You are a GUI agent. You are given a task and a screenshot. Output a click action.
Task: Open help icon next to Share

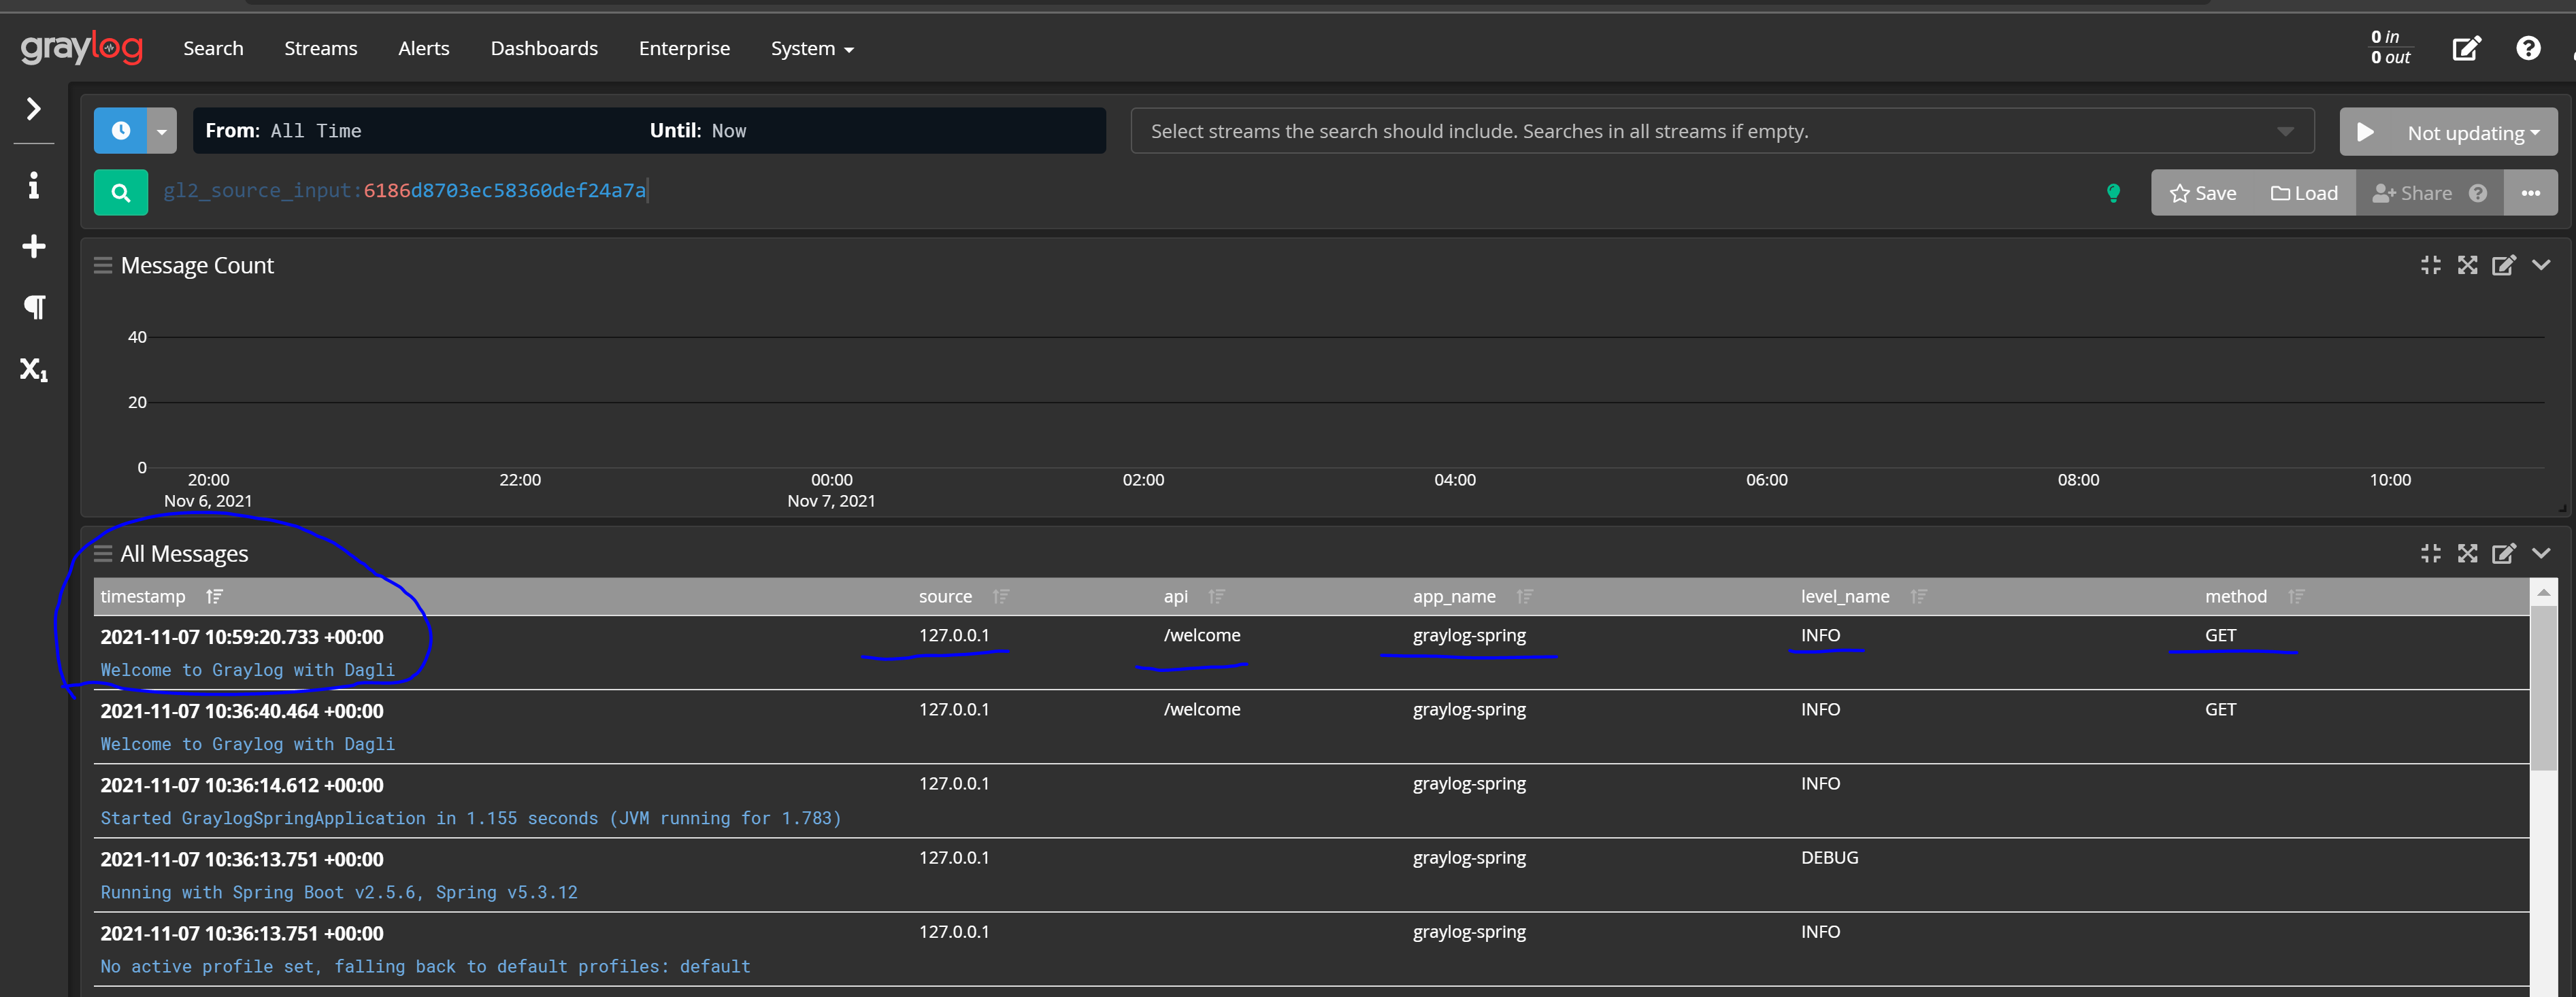pyautogui.click(x=2477, y=193)
